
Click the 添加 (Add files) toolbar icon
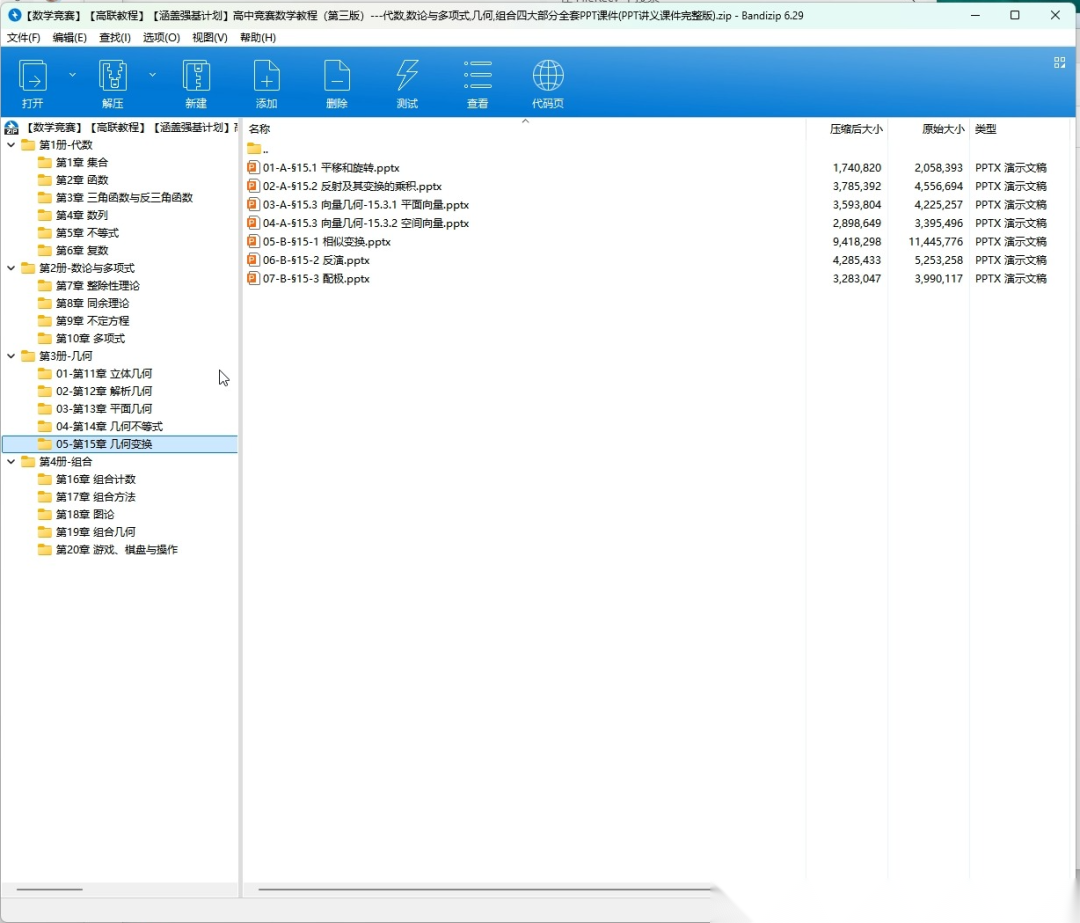pos(266,77)
